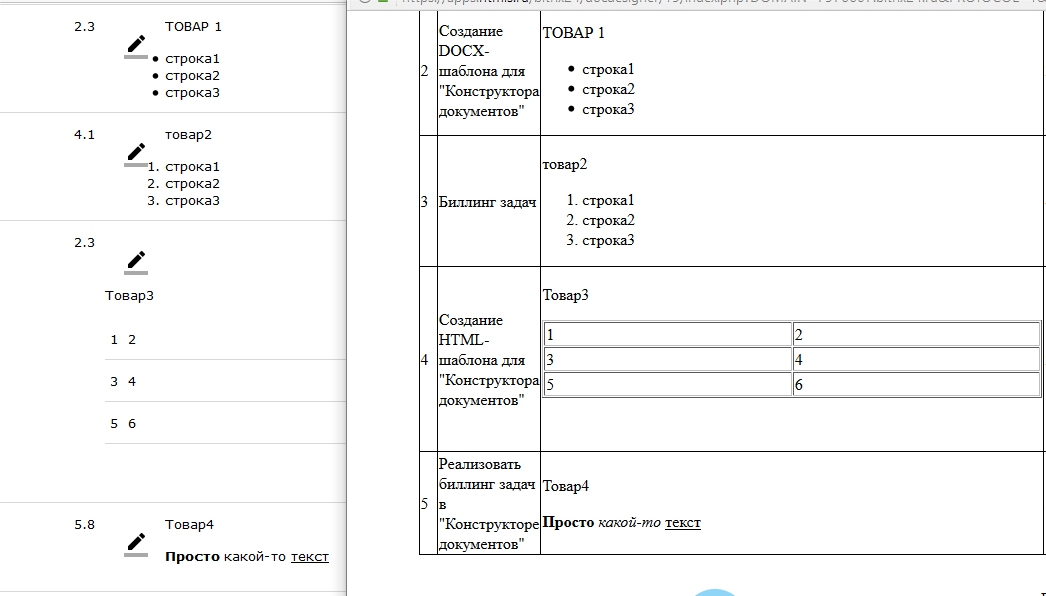
Task: Click the 'ТОВАР 1' heading in left list
Action: [193, 27]
